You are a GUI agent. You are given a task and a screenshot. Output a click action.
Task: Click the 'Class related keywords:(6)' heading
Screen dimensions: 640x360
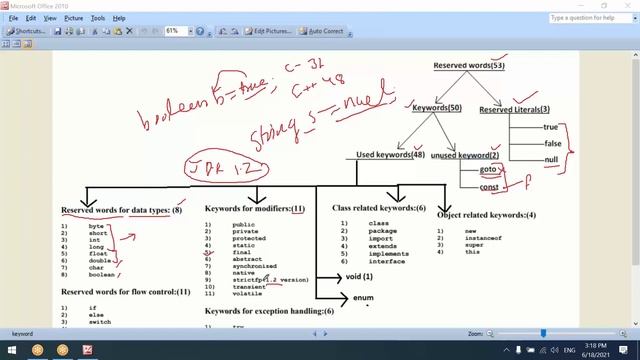(379, 208)
